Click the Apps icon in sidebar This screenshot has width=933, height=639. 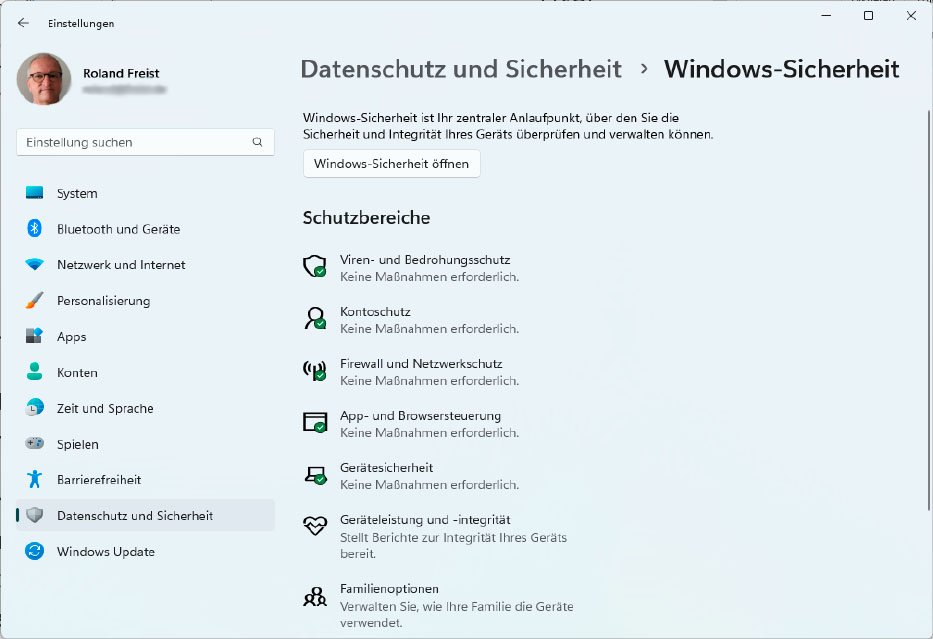click(x=35, y=336)
